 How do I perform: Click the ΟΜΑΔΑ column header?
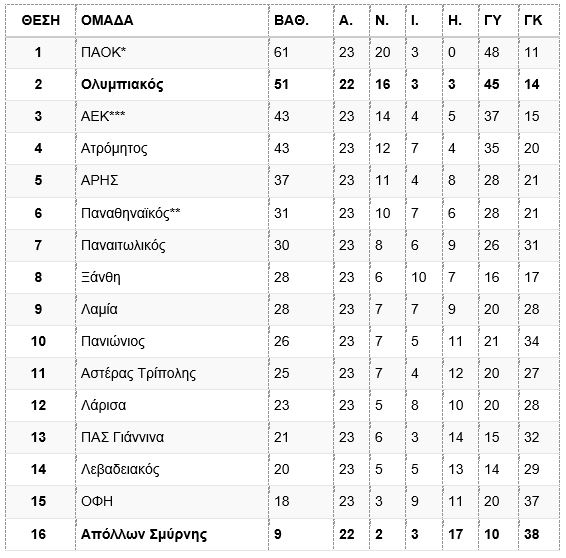pyautogui.click(x=107, y=21)
